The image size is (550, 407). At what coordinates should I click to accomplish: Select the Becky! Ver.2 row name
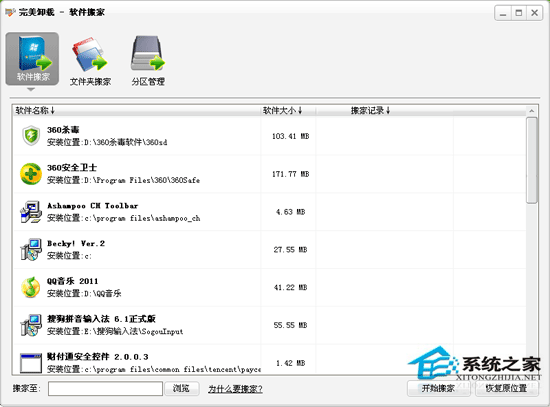[76, 243]
